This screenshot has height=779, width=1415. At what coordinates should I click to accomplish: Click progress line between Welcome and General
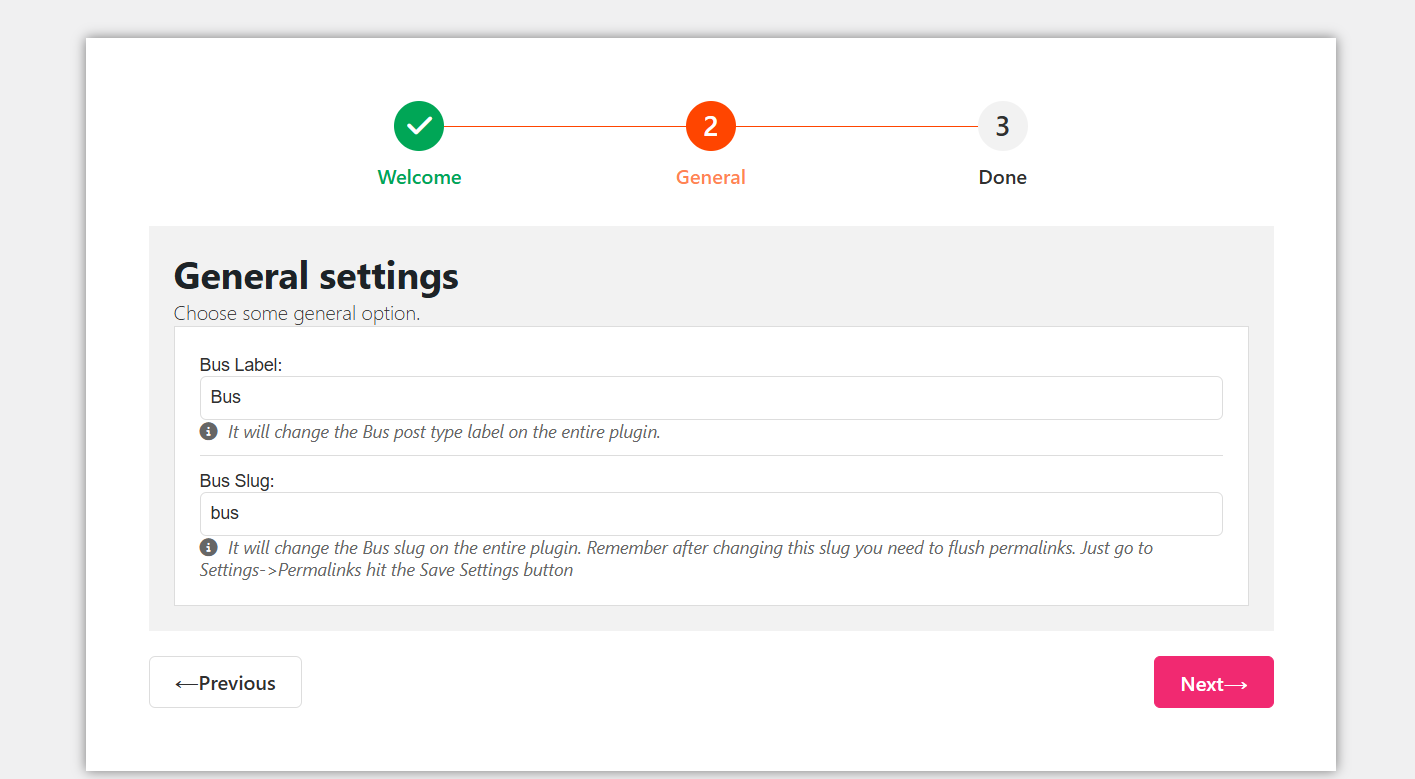[x=565, y=127]
